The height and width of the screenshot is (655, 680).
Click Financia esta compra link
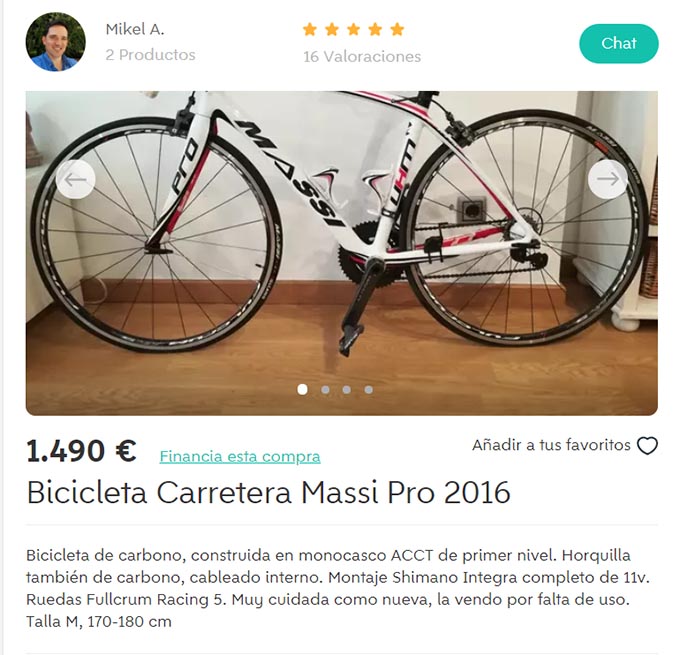pos(240,456)
